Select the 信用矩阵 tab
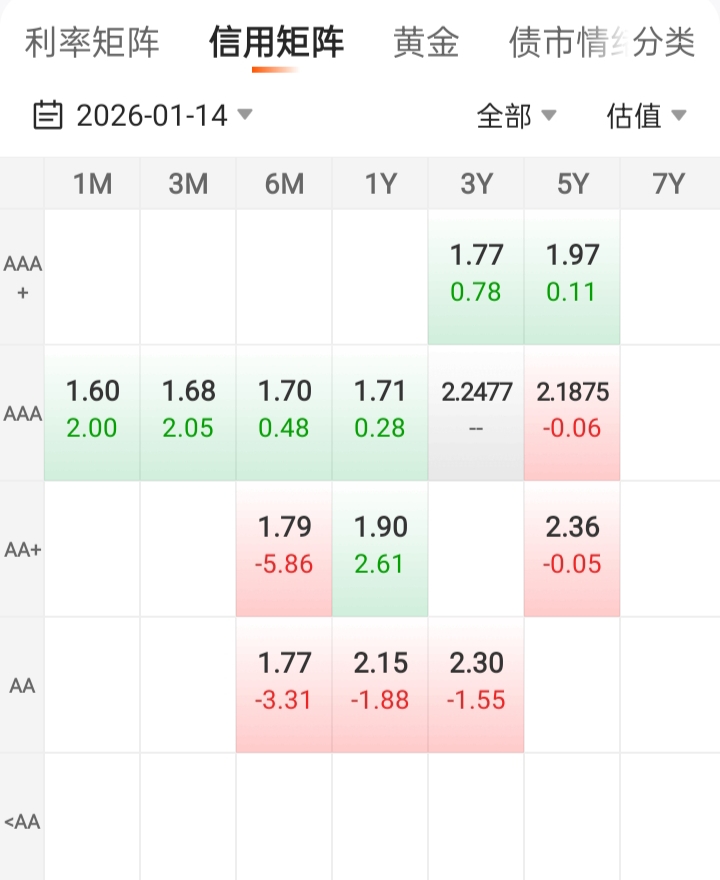The width and height of the screenshot is (720, 880). [x=276, y=44]
